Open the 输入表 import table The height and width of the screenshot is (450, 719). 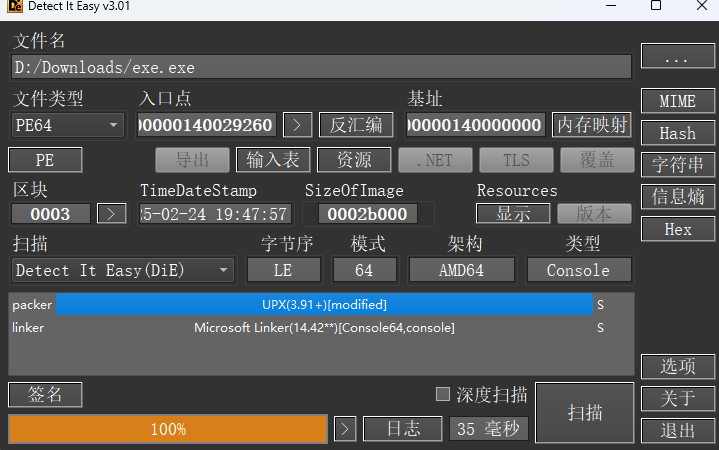[x=273, y=160]
